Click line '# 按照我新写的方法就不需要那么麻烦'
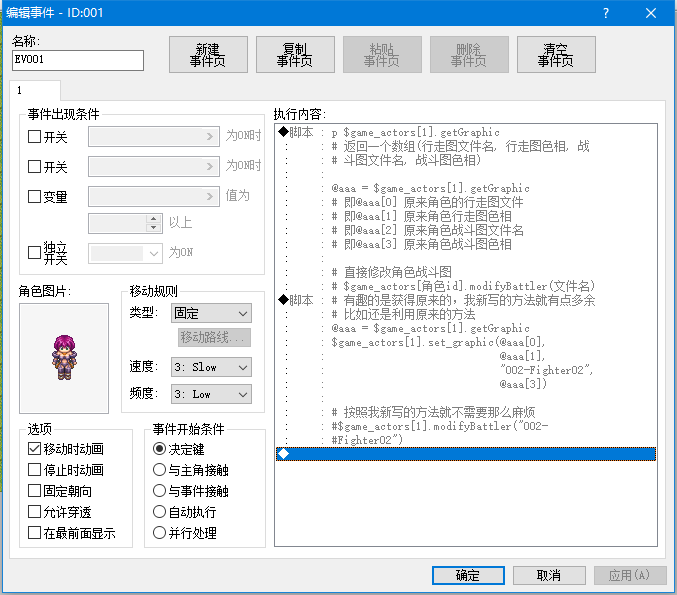Image resolution: width=677 pixels, height=595 pixels. click(x=433, y=412)
